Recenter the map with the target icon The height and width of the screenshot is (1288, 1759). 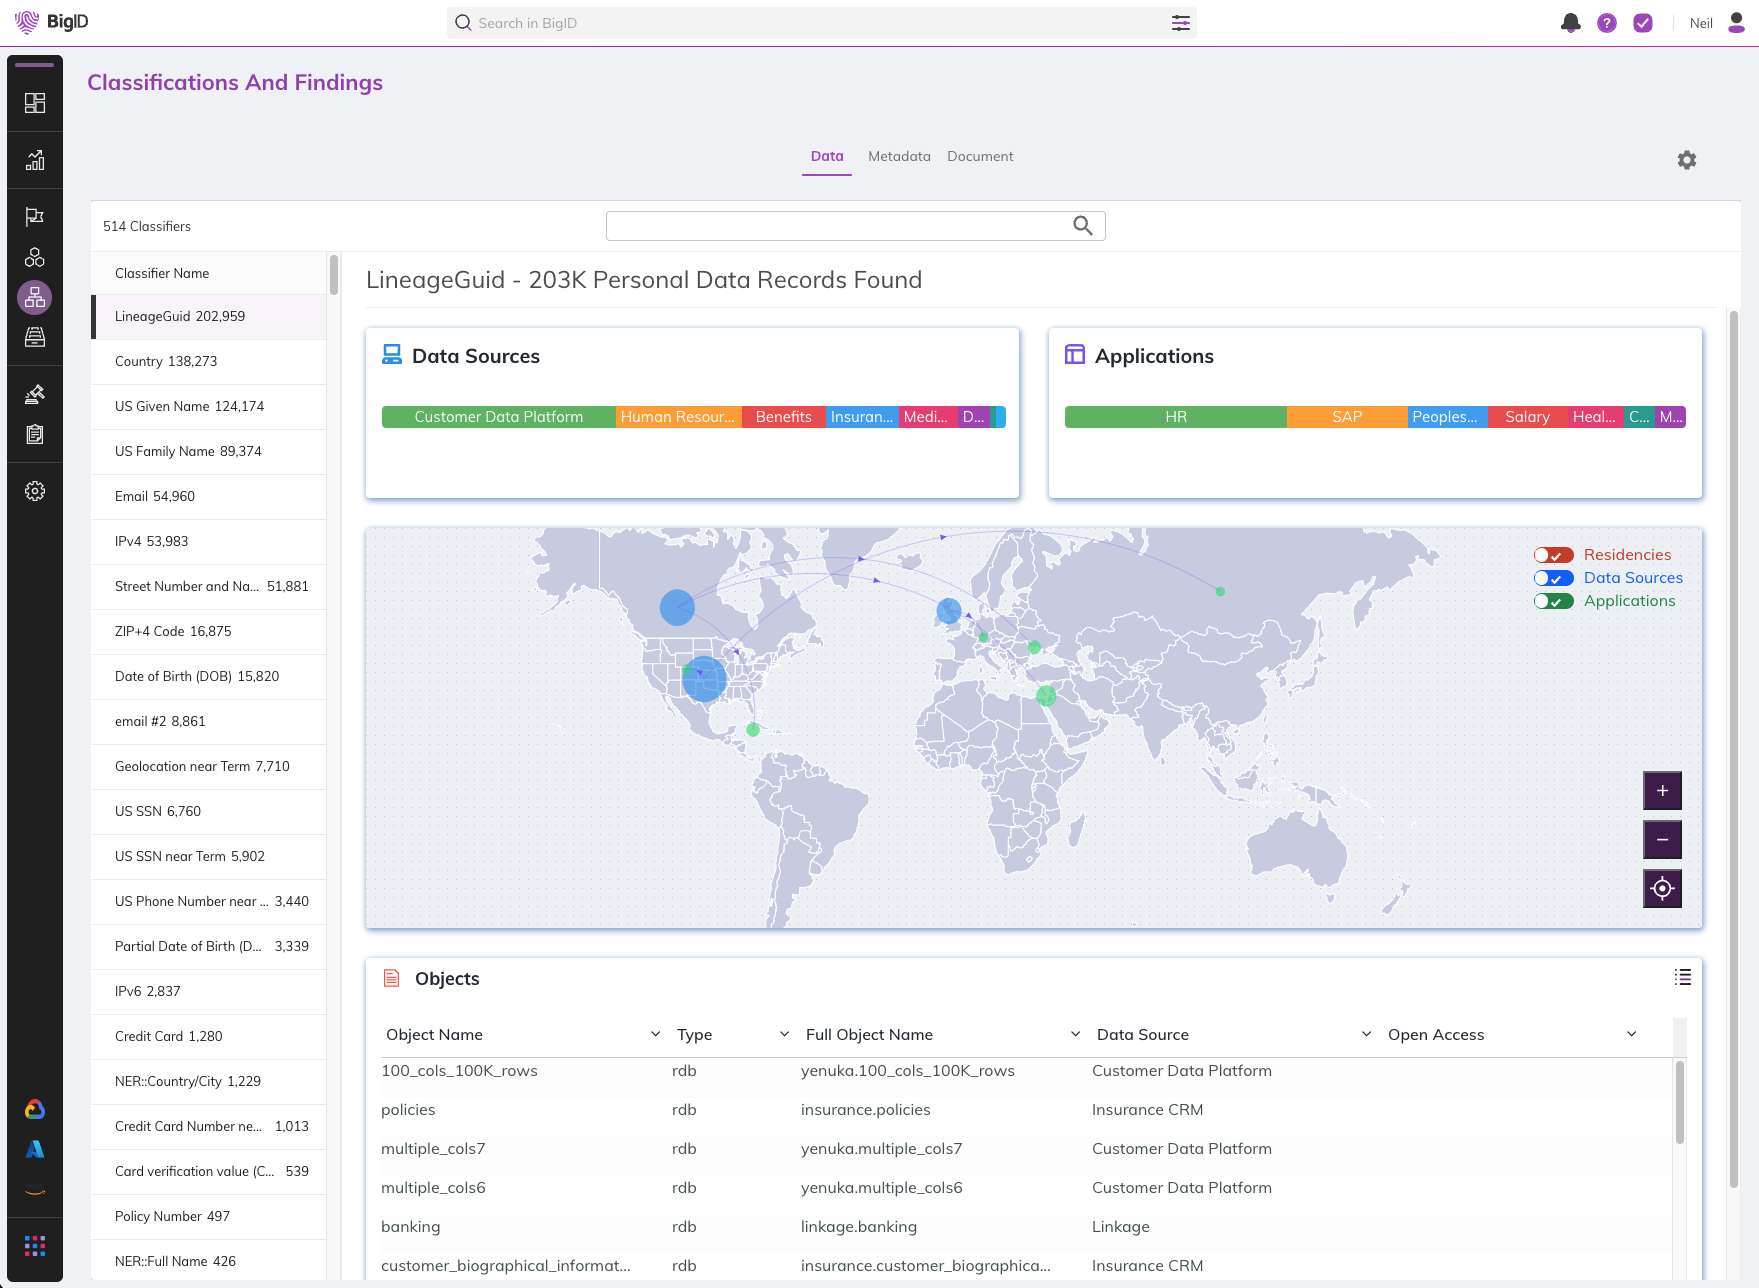tap(1661, 889)
